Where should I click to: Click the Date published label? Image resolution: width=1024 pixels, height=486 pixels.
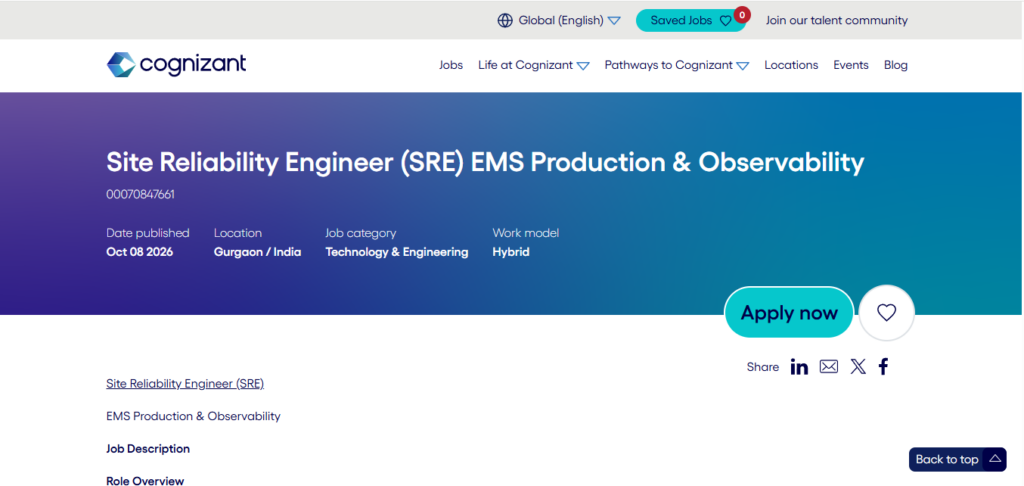[x=148, y=233]
